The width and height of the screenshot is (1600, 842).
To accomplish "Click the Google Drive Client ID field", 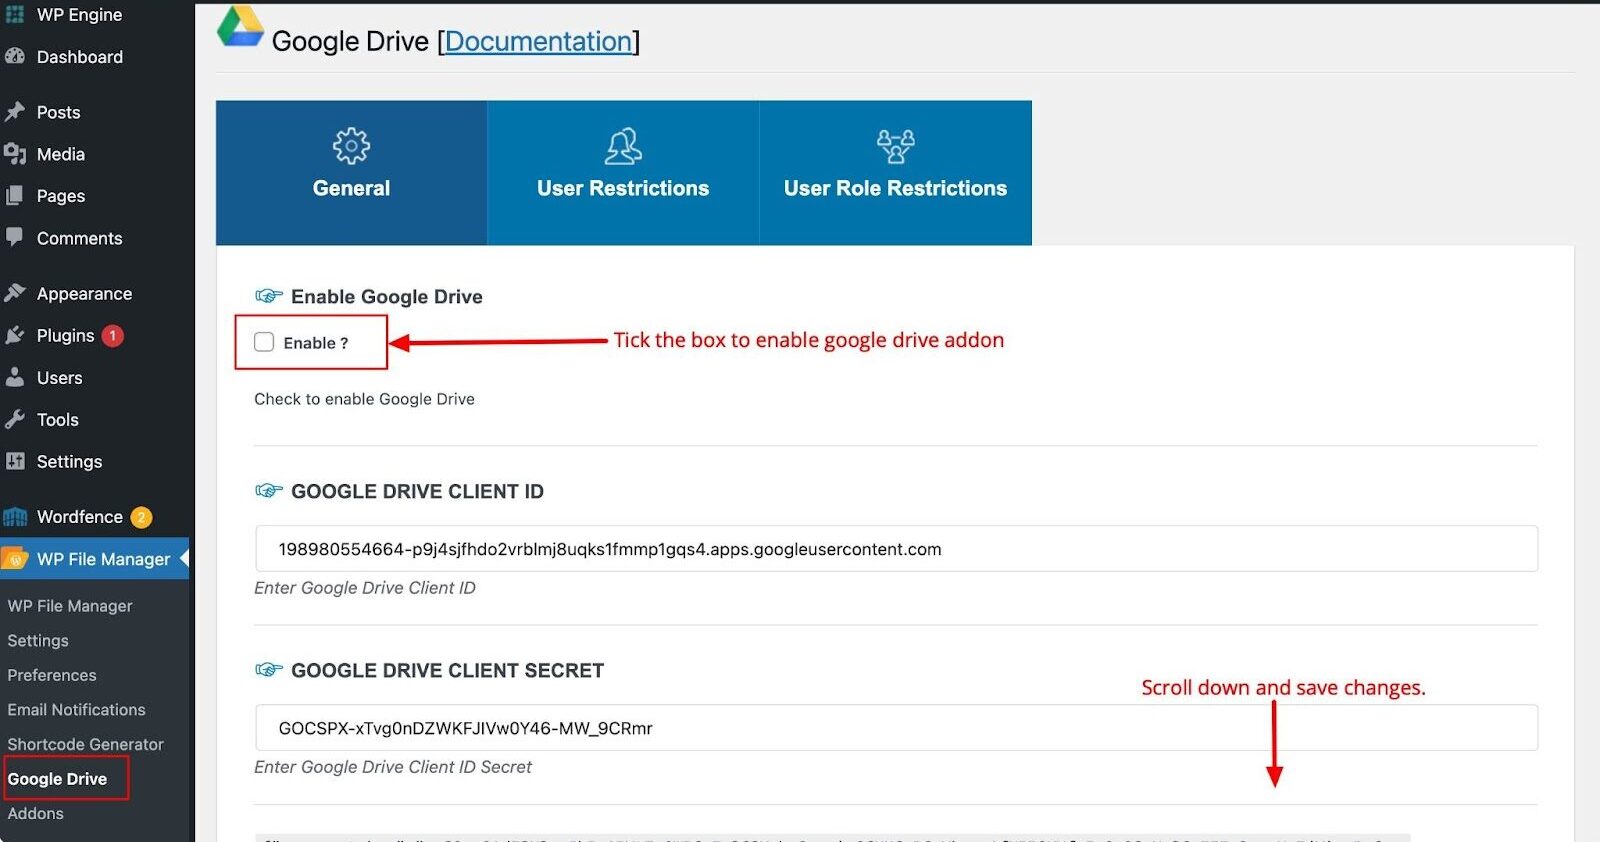I will coord(896,549).
